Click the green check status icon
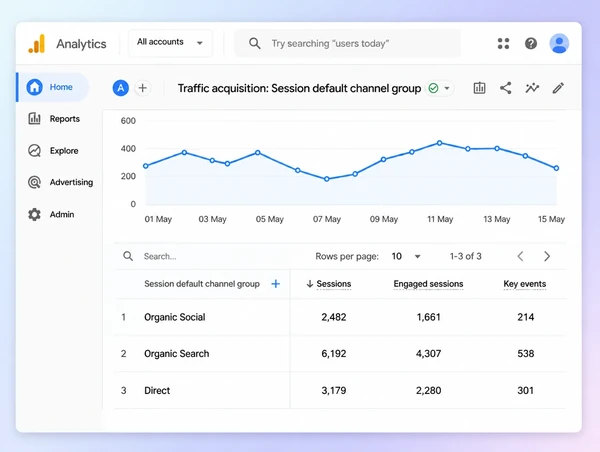Screen dimensions: 600x452 coord(433,88)
